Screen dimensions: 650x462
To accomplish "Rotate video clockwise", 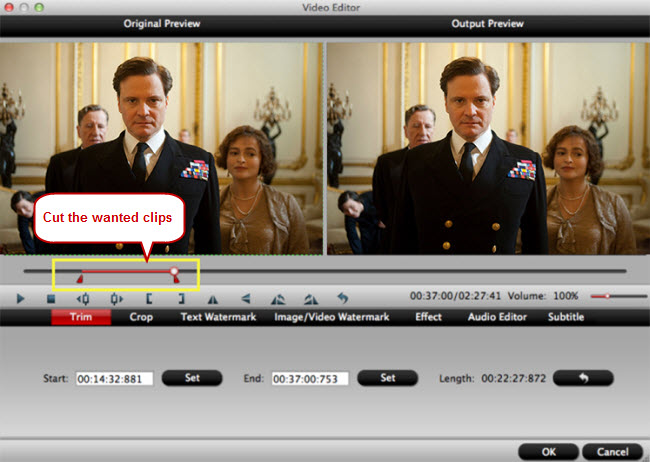I will click(x=310, y=299).
